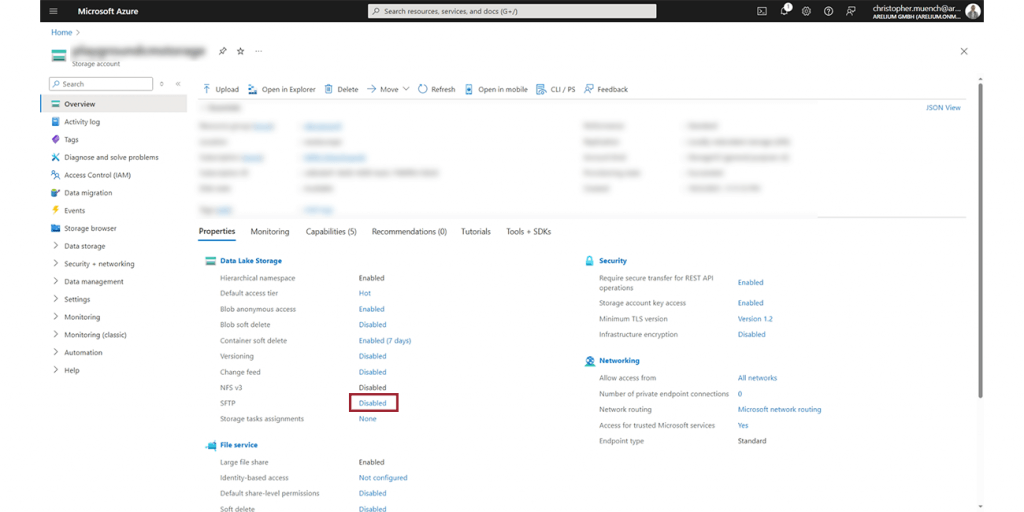The image size is (1024, 512).
Task: Open the Data Lake Storage heading link
Action: pyautogui.click(x=251, y=261)
